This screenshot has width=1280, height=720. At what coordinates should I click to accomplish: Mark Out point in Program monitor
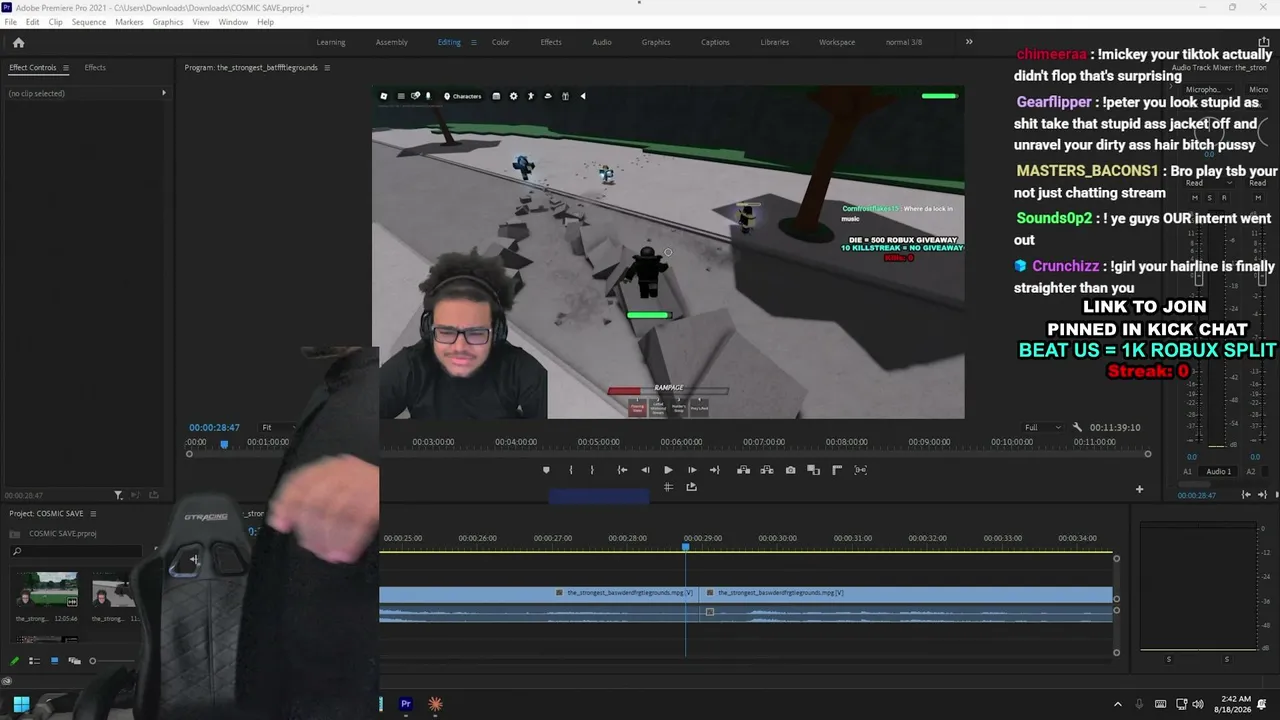(x=592, y=470)
